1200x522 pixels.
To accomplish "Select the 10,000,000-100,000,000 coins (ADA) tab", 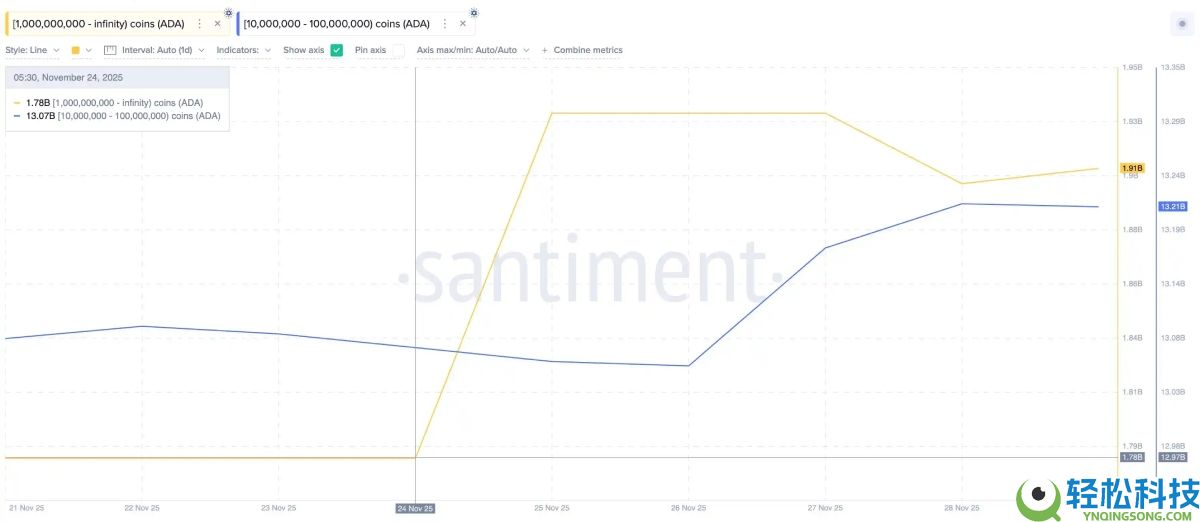I will 336,23.
